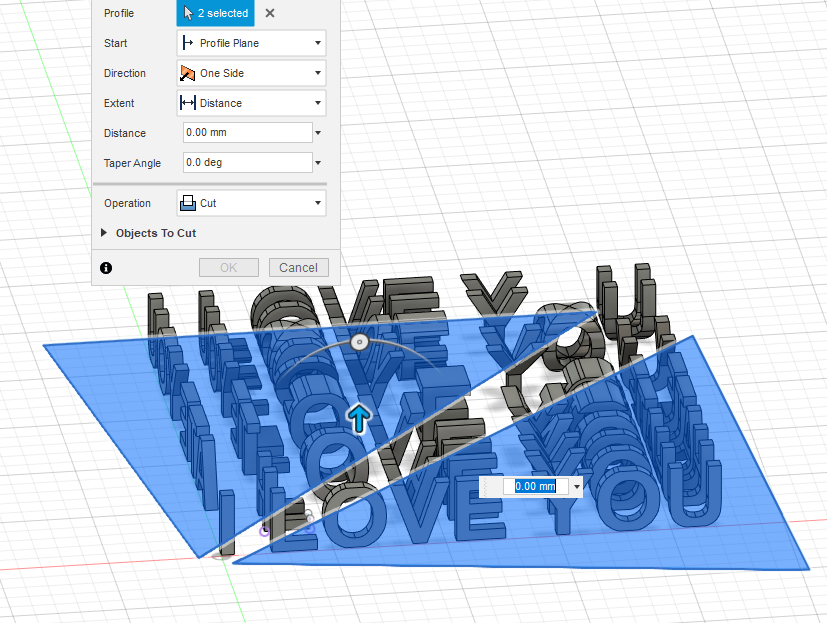Click the blue extrude direction arrow manipulator
This screenshot has width=827, height=623.
358,419
